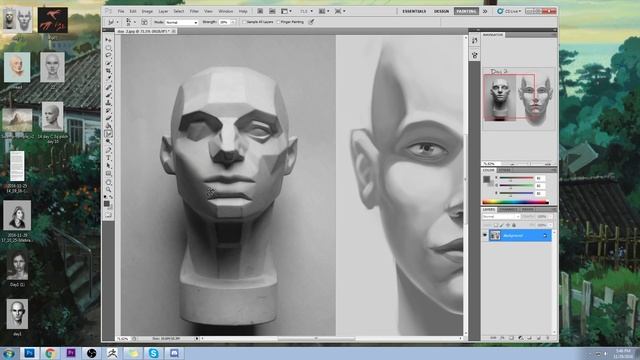Screen dimensions: 640x360
Task: Open Skype from the Windows taskbar
Action: pos(153,353)
